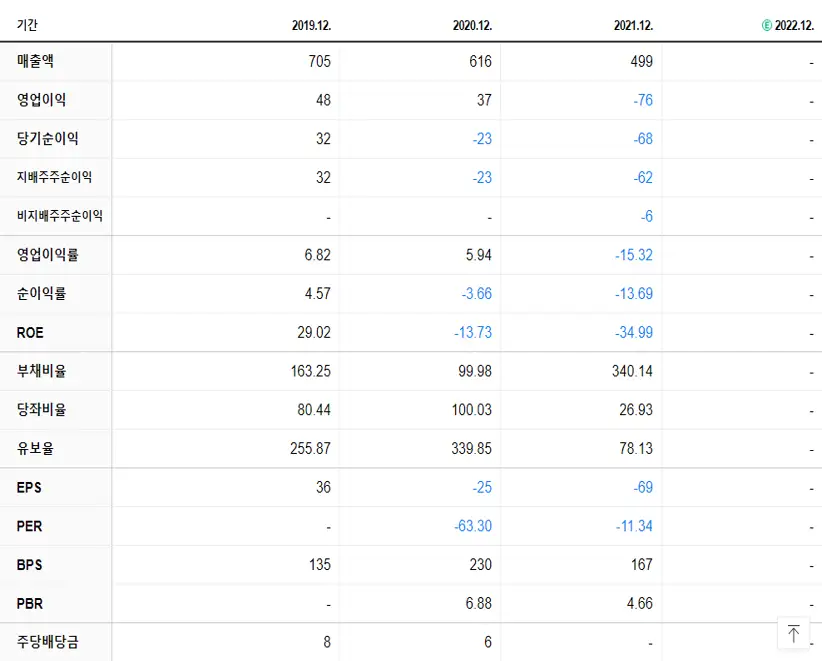Select PBR value 4.66

pos(640,604)
